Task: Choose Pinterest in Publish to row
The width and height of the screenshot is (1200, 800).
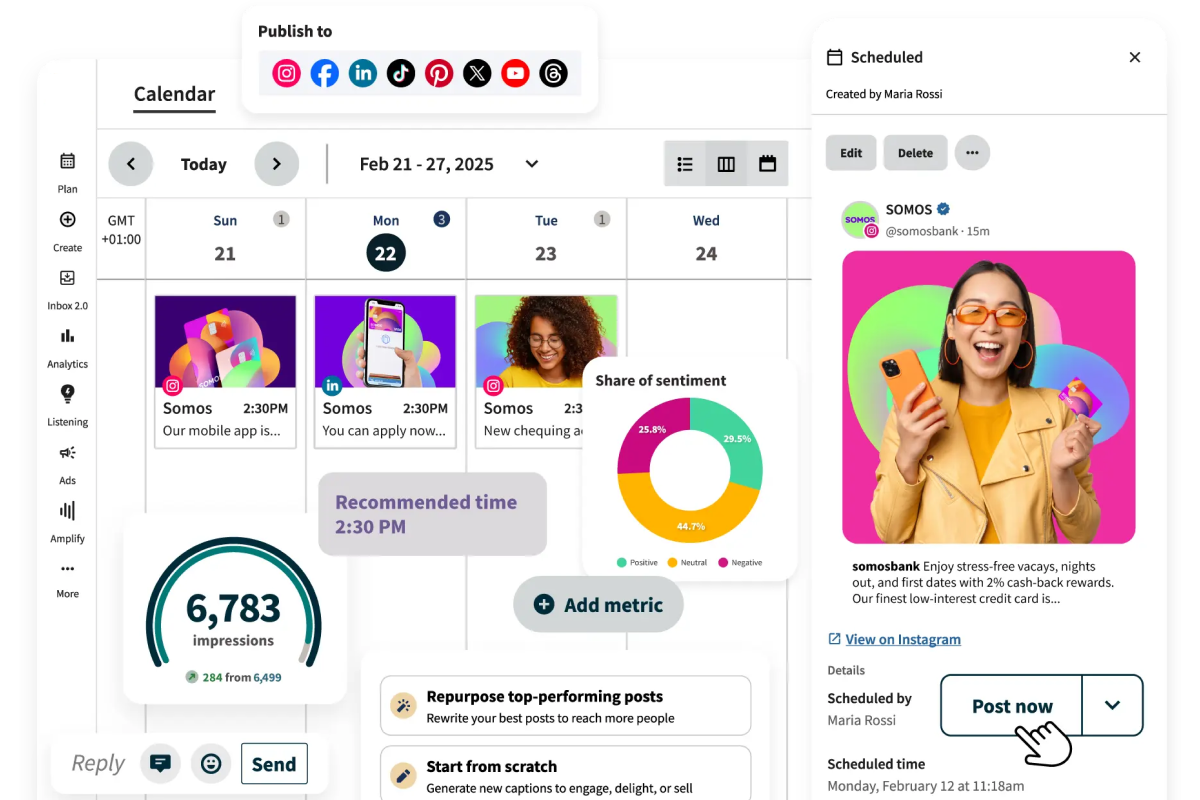Action: (x=439, y=73)
